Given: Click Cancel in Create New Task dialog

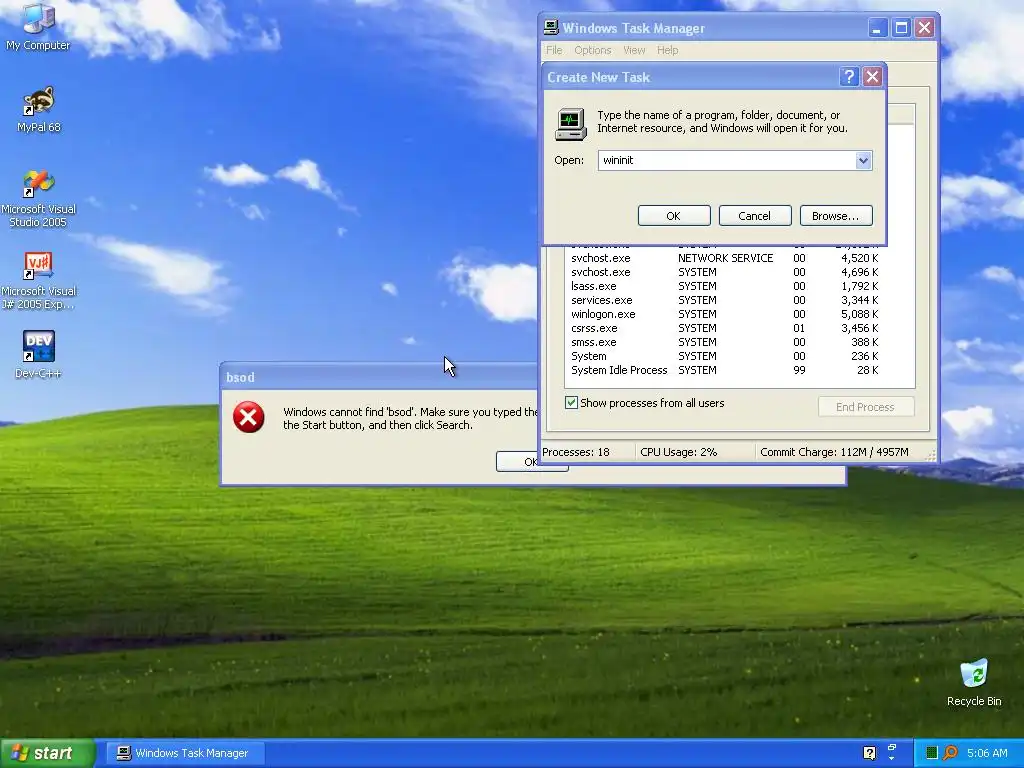Looking at the screenshot, I should pyautogui.click(x=755, y=216).
